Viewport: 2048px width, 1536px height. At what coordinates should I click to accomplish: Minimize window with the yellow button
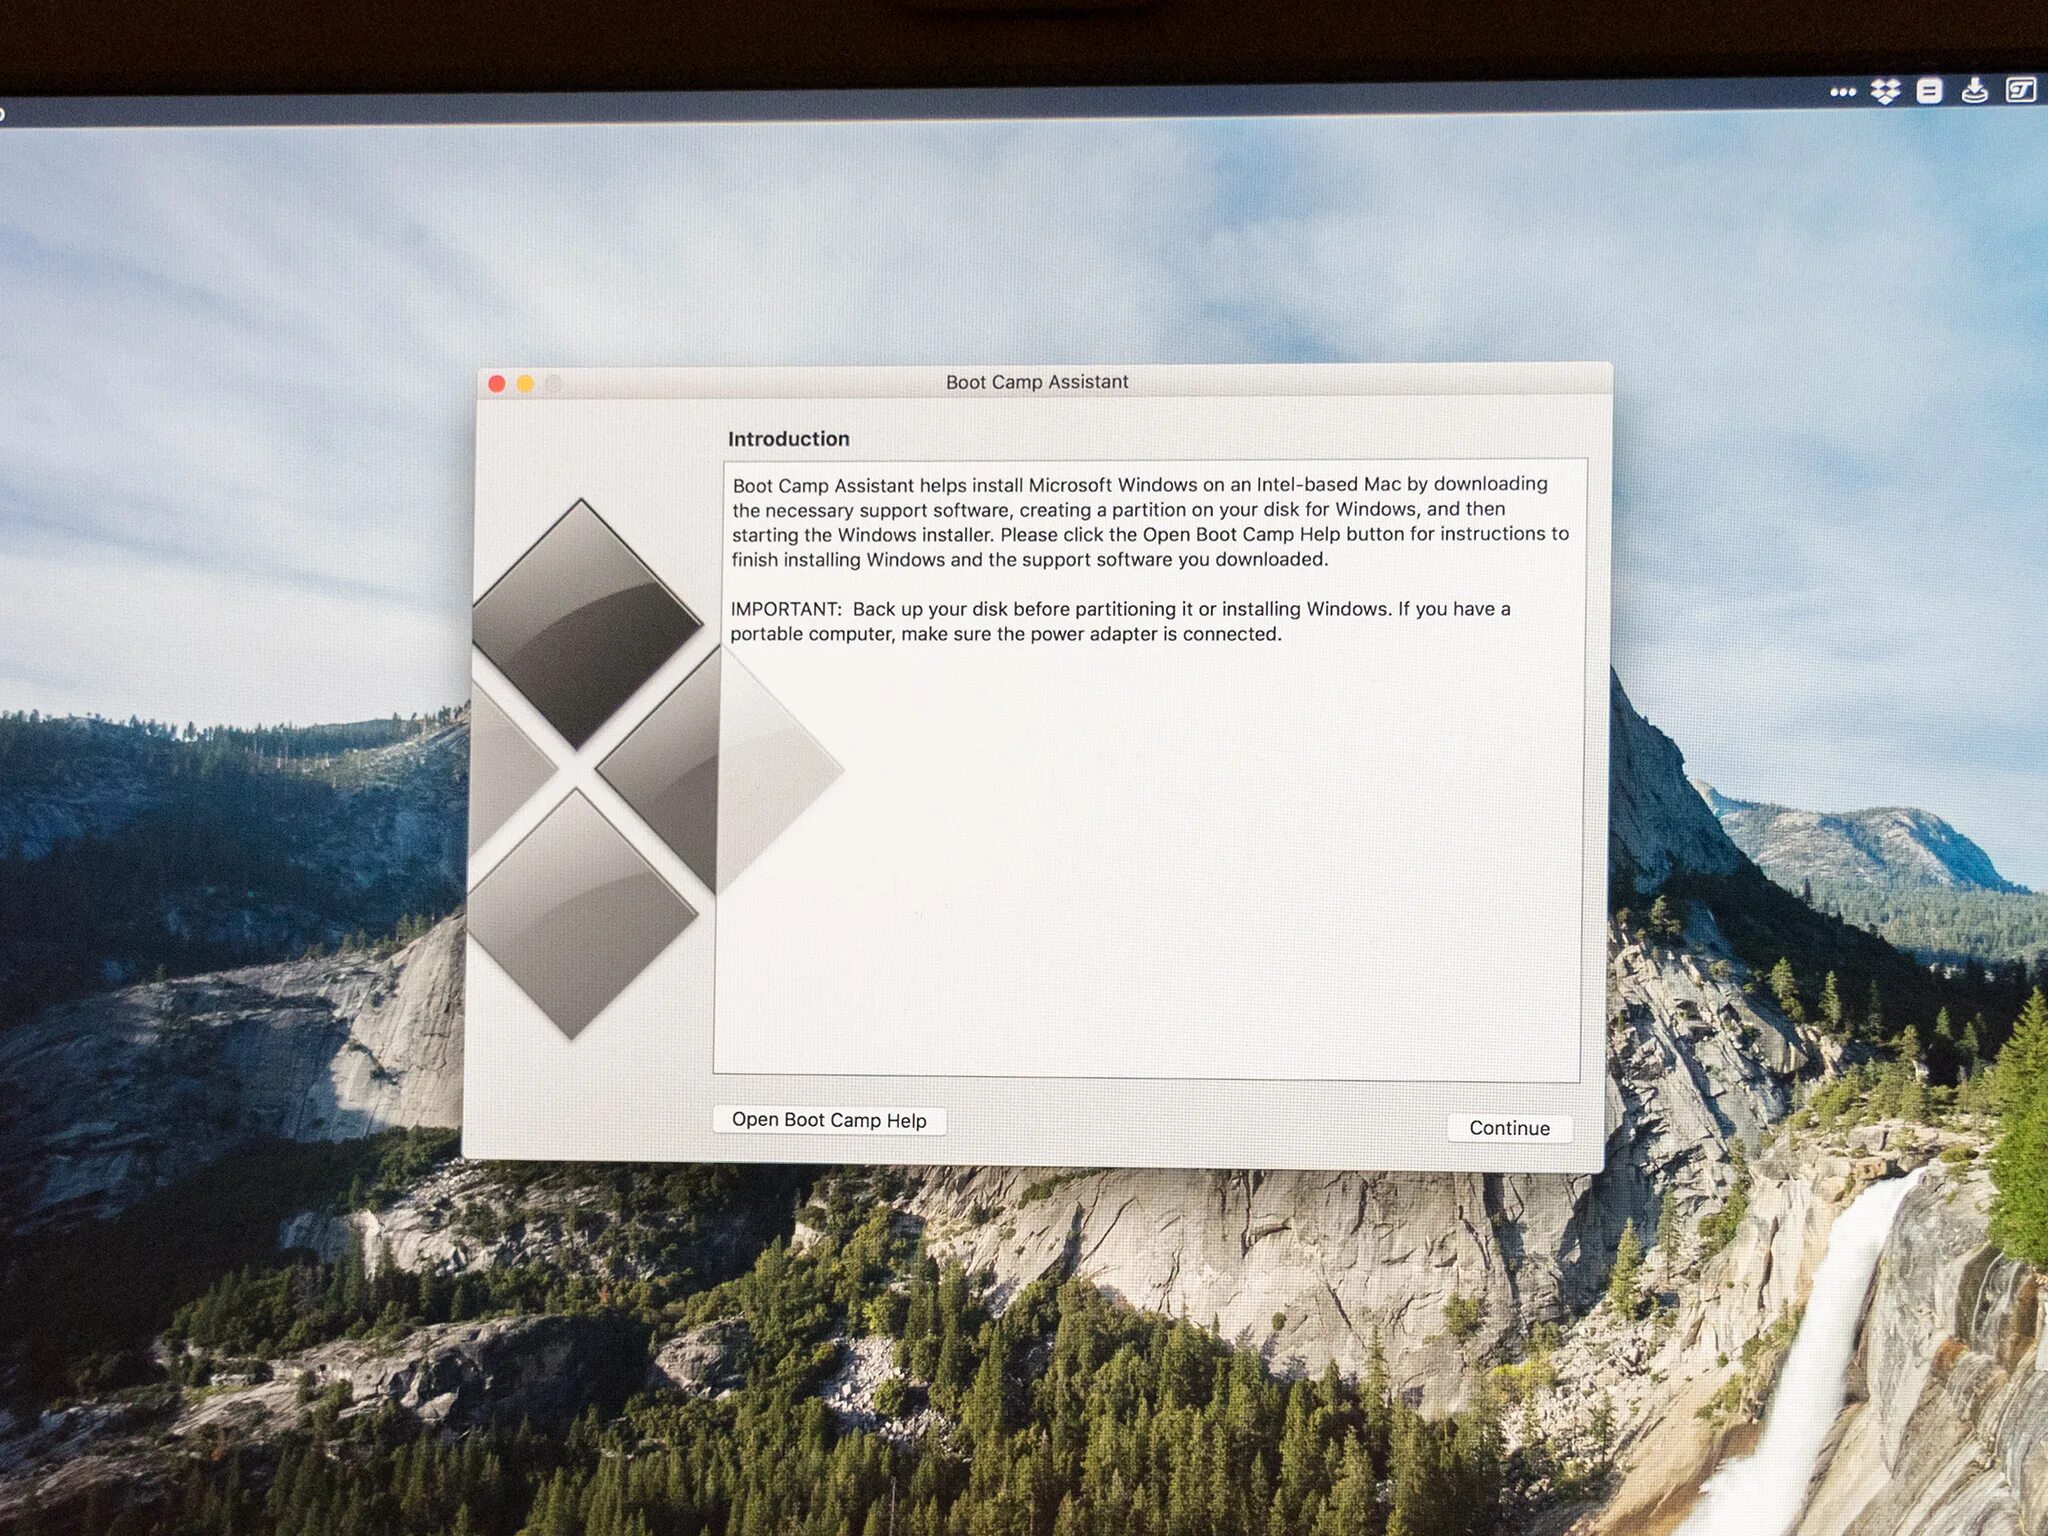coord(525,384)
